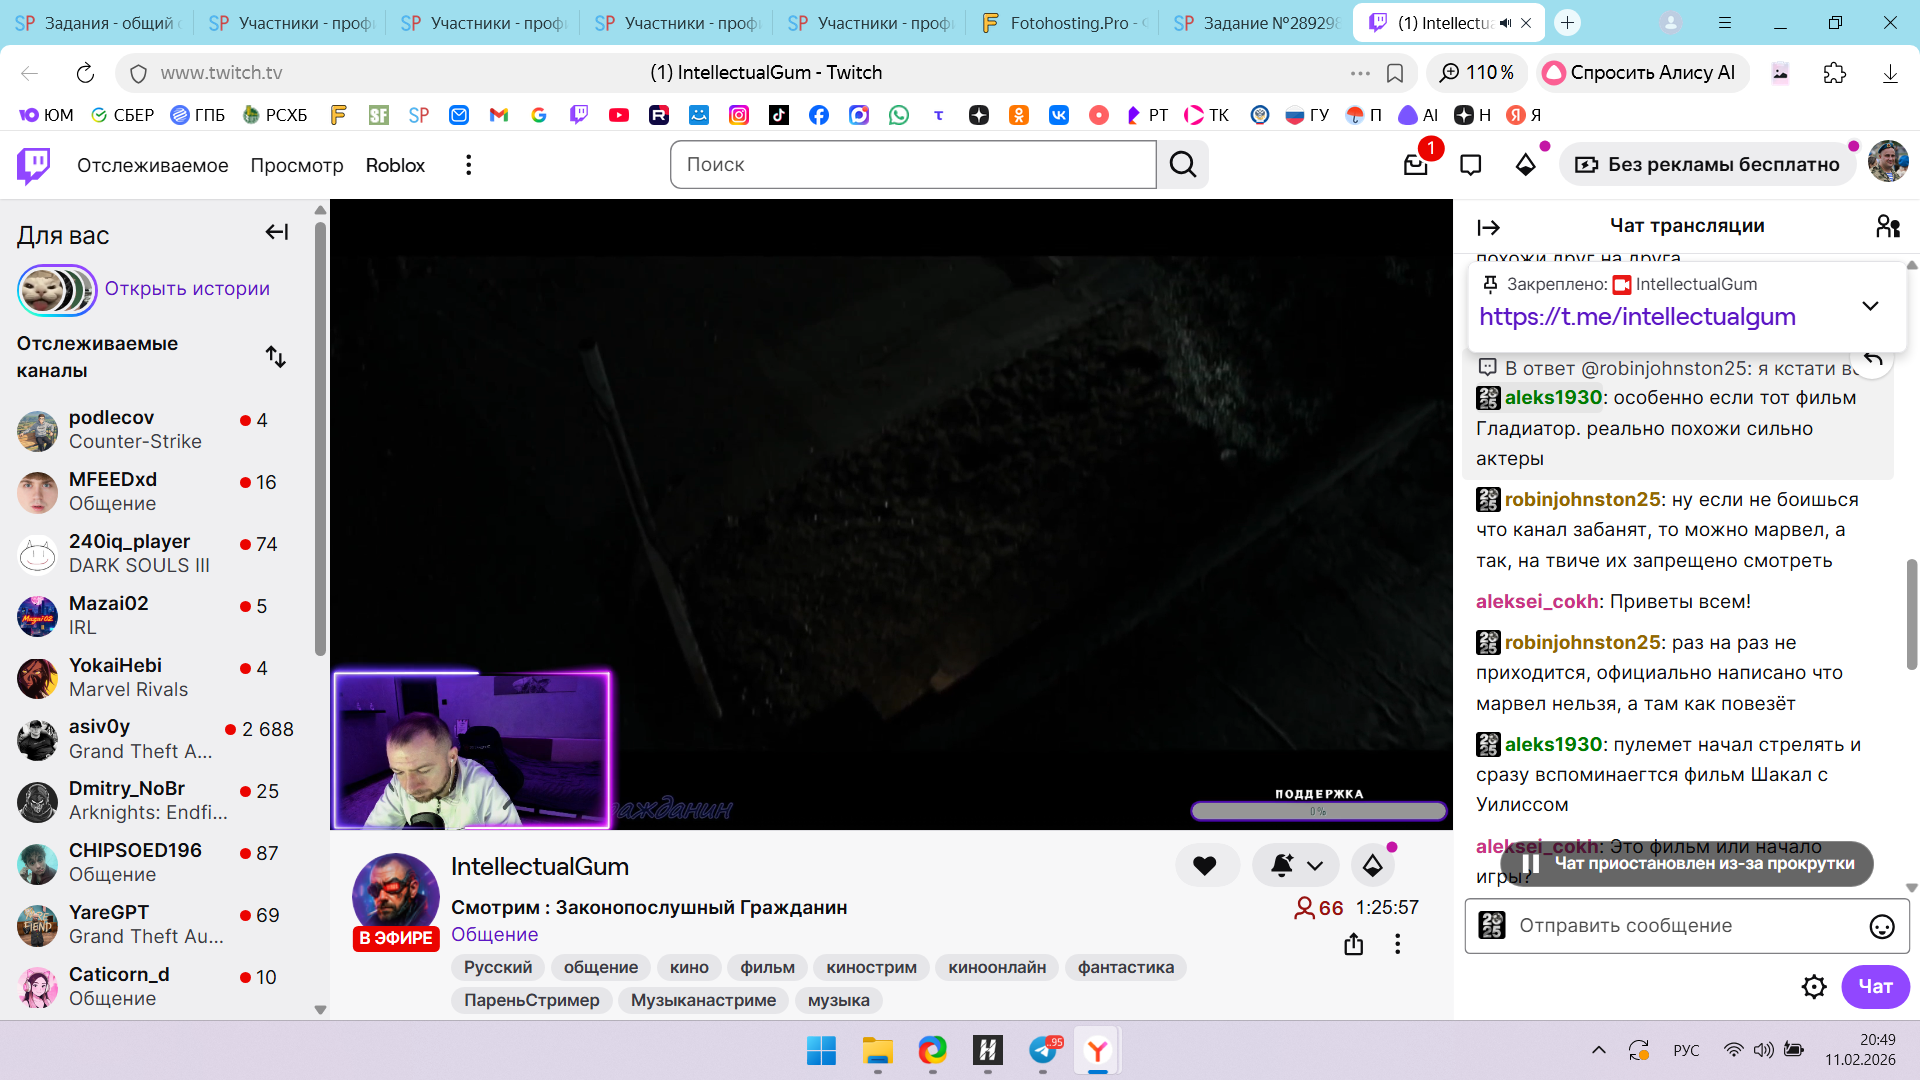1920x1080 pixels.
Task: Click the Twitch home logo
Action: coord(34,165)
